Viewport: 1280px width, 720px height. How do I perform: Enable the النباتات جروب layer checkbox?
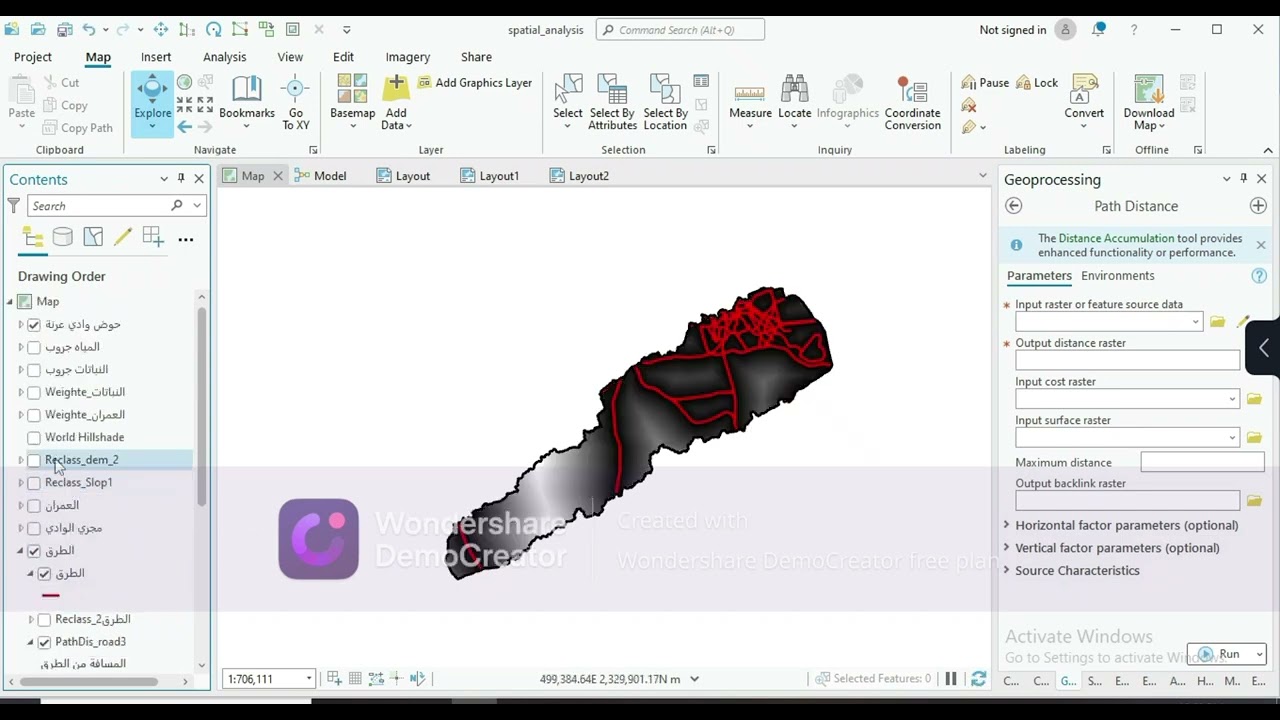tap(34, 370)
